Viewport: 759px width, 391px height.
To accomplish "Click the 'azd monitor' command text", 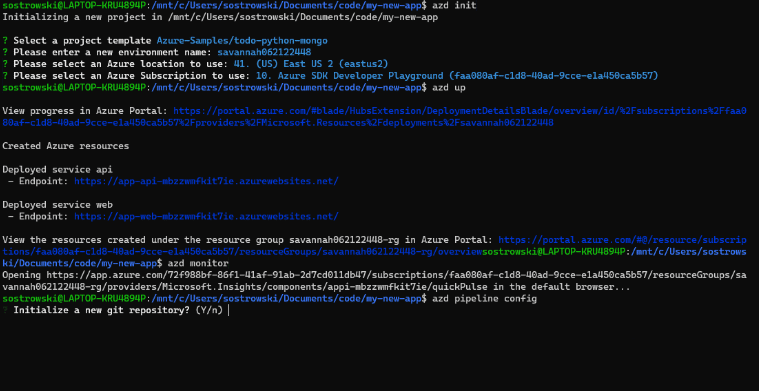I will pyautogui.click(x=197, y=263).
